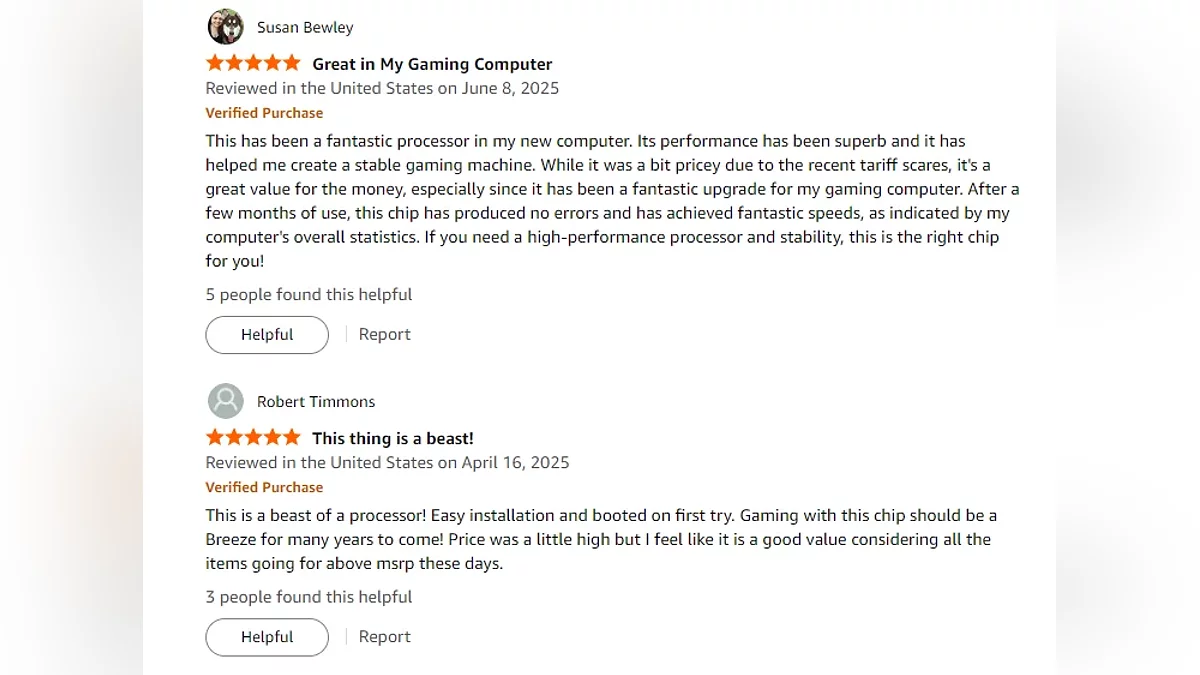Click Verified Purchase label on Robert's review
1200x675 pixels.
coord(264,487)
